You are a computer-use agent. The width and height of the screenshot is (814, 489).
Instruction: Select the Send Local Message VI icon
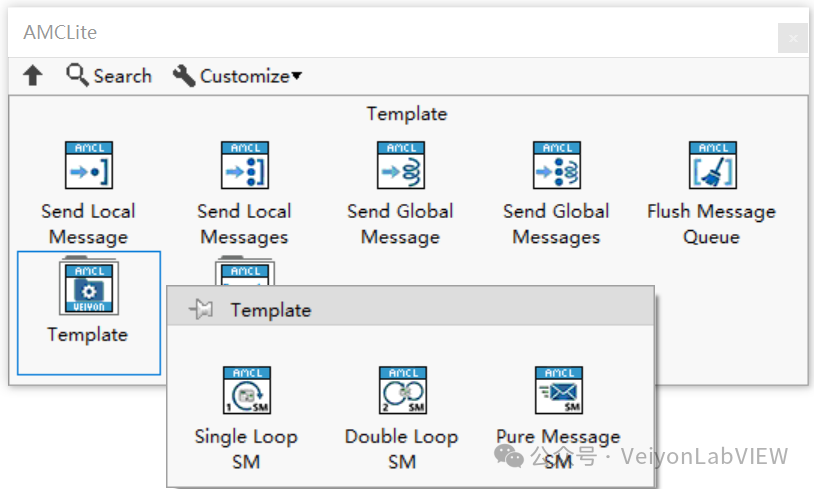(89, 165)
